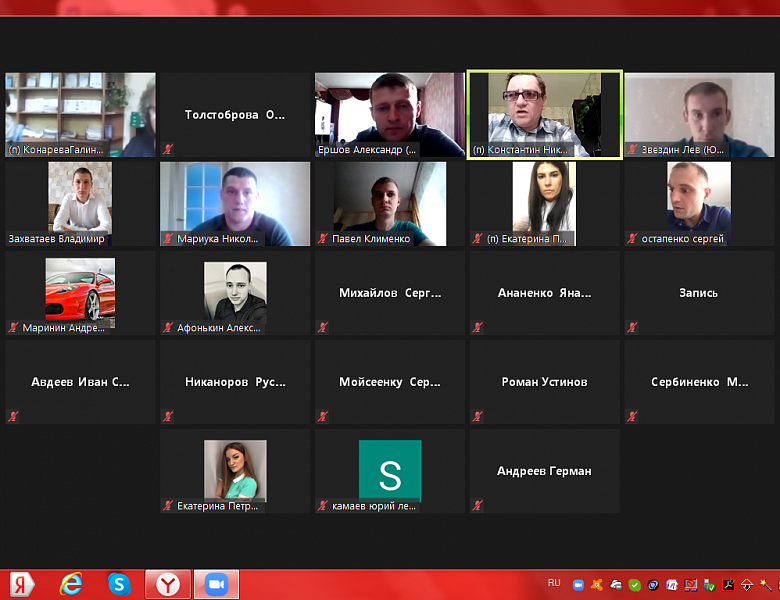Click the name 'Андреев Герман'
Viewport: 780px width, 600px height.
click(544, 471)
